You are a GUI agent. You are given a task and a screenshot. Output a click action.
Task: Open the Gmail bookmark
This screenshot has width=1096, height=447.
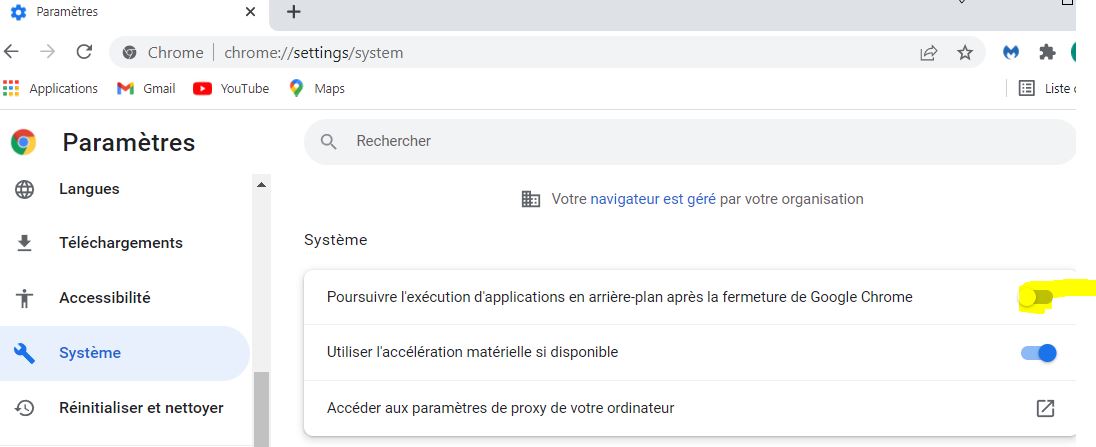146,89
